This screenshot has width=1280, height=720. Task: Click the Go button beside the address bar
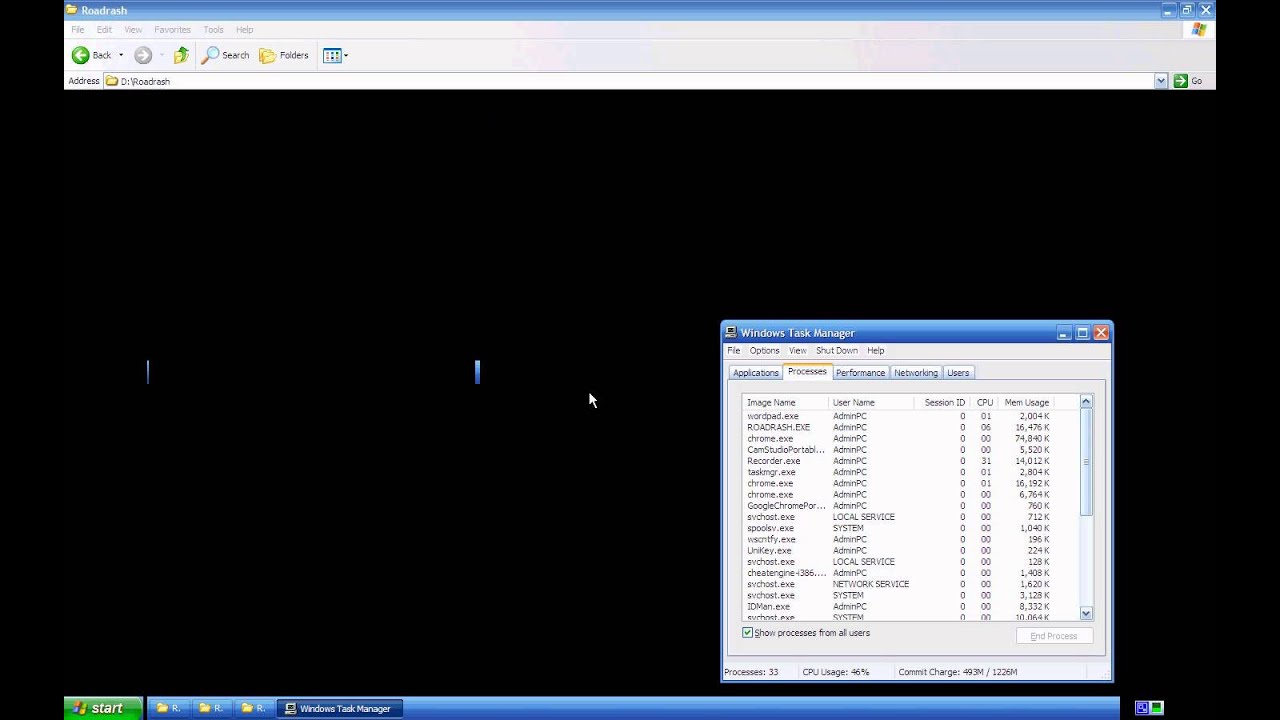point(1188,81)
